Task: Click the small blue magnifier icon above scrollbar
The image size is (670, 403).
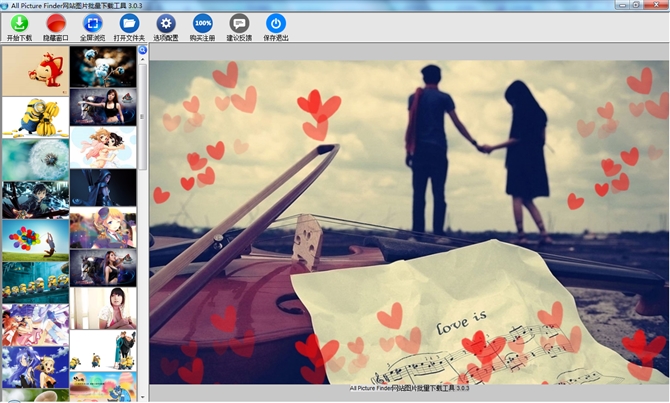Action: pyautogui.click(x=143, y=49)
